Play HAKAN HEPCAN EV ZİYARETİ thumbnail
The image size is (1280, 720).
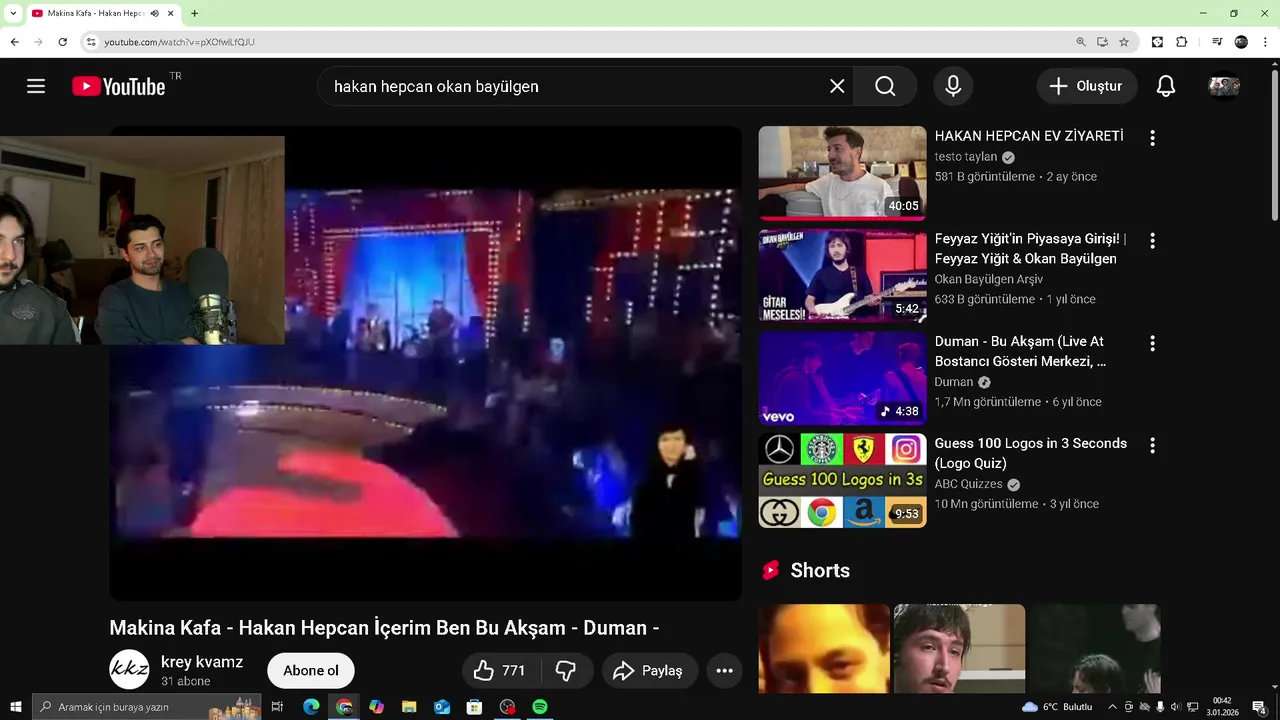pyautogui.click(x=842, y=172)
